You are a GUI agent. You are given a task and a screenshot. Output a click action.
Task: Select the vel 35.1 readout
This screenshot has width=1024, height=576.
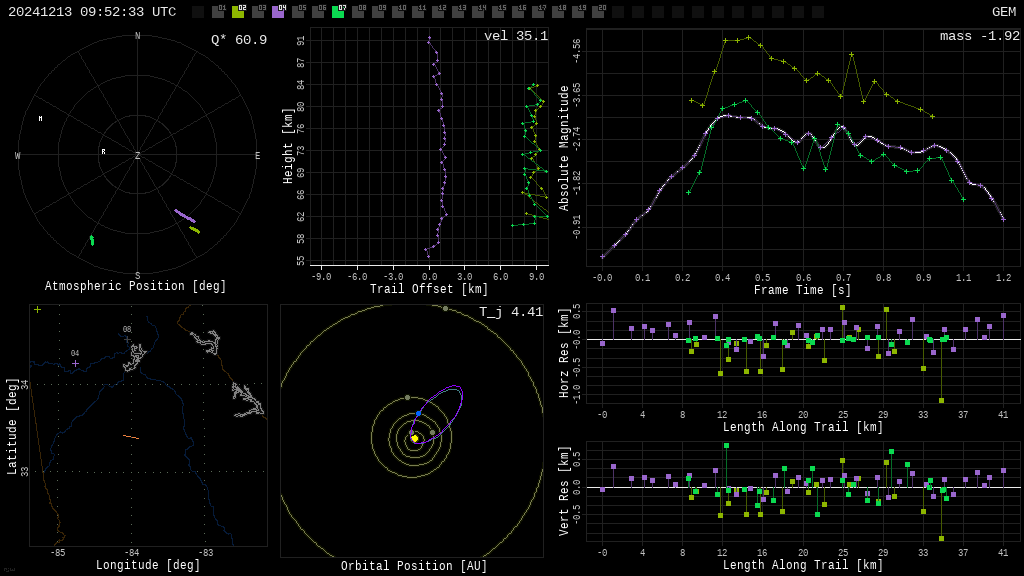[x=515, y=37]
